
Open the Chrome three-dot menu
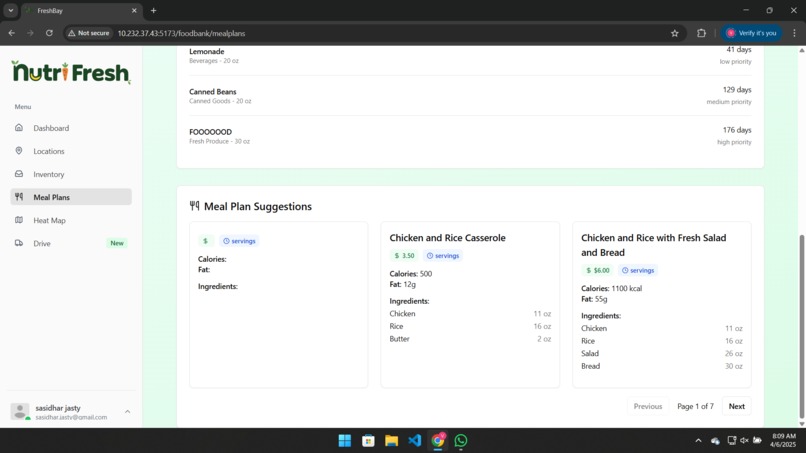point(795,33)
